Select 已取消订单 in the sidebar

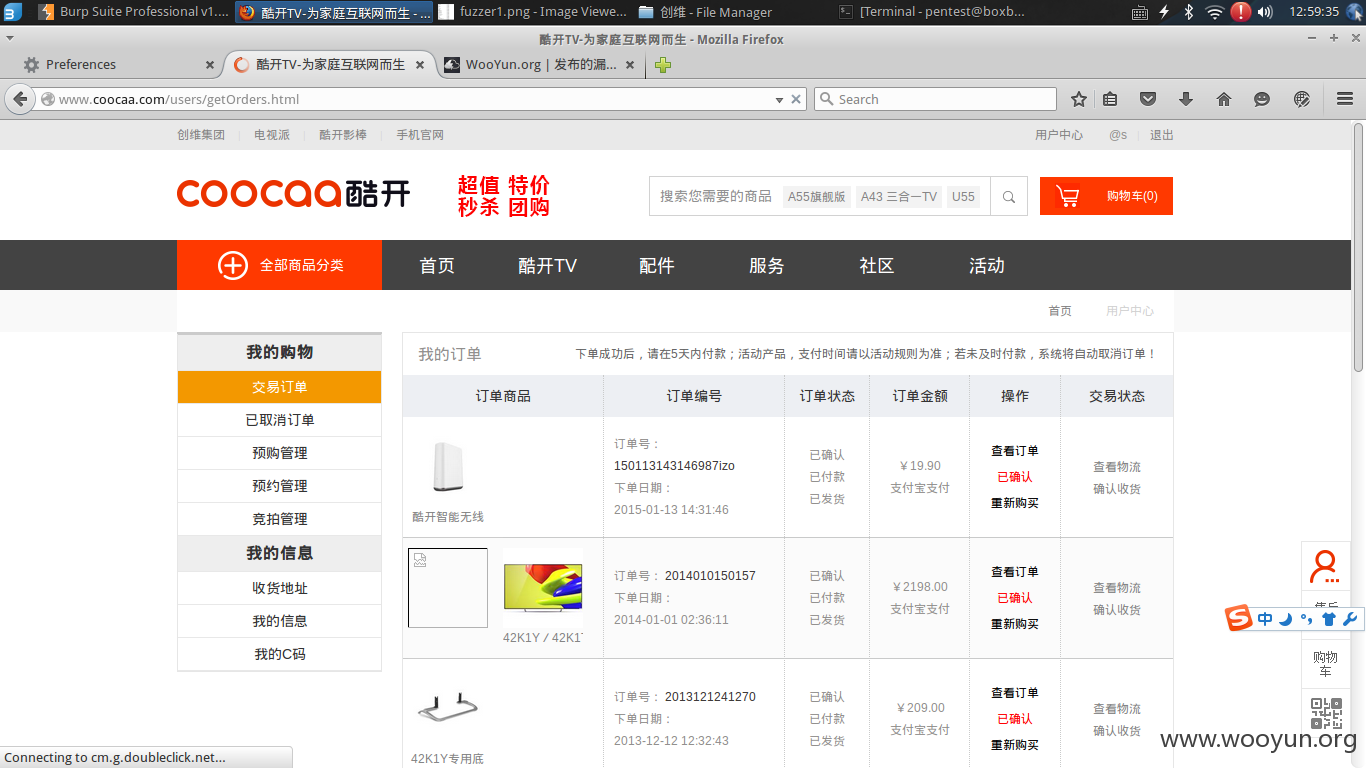pos(280,420)
